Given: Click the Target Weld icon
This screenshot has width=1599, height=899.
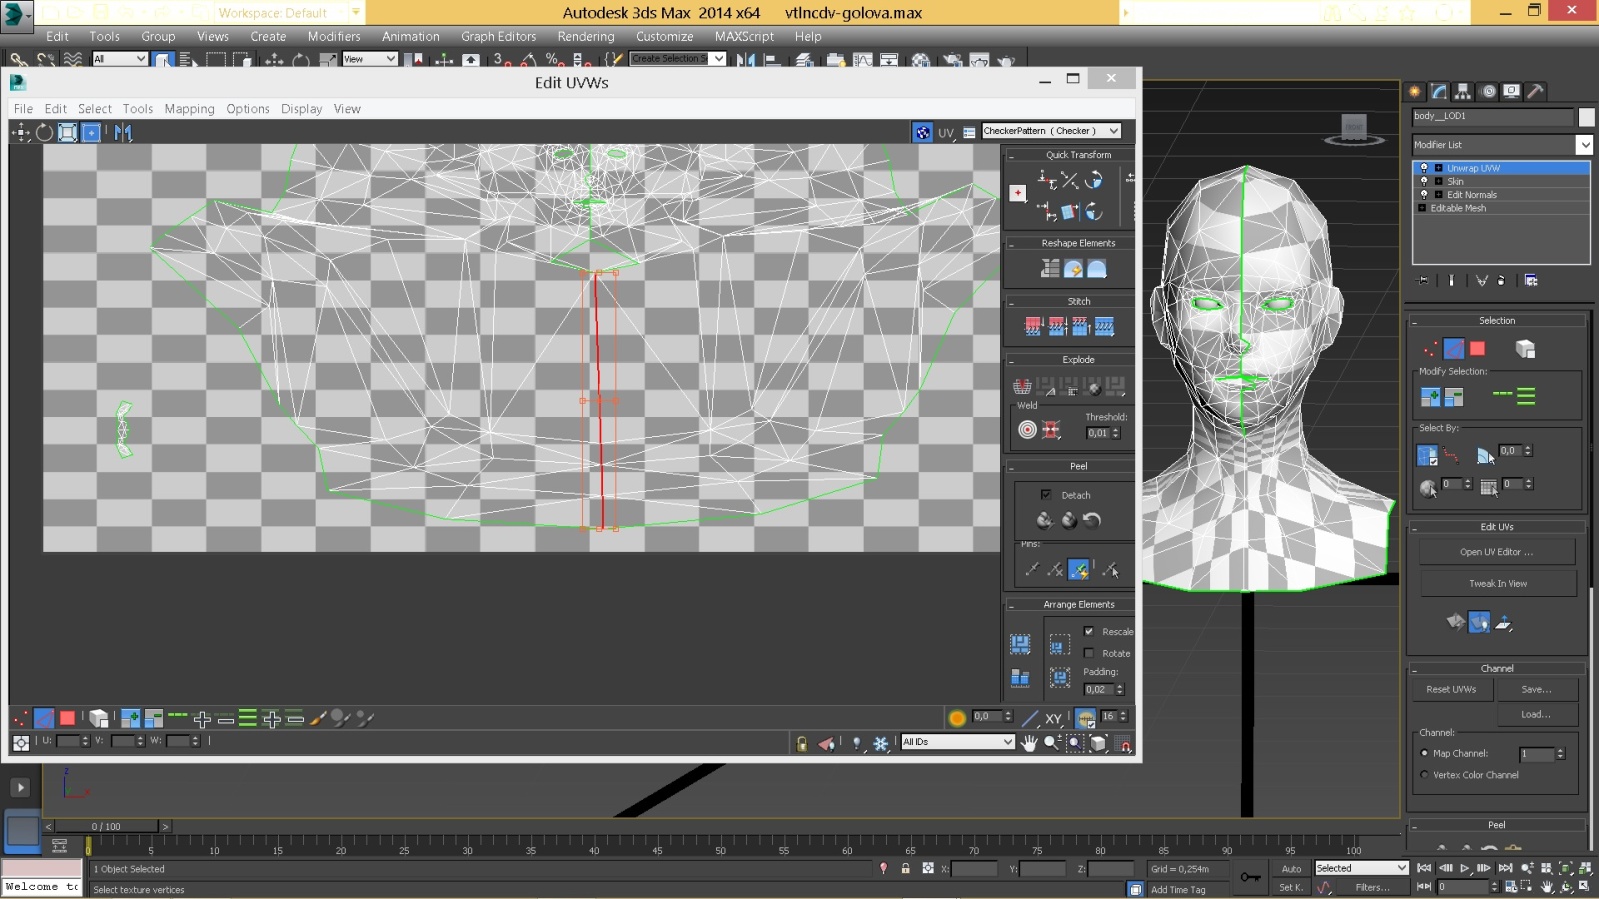Looking at the screenshot, I should [x=1027, y=430].
